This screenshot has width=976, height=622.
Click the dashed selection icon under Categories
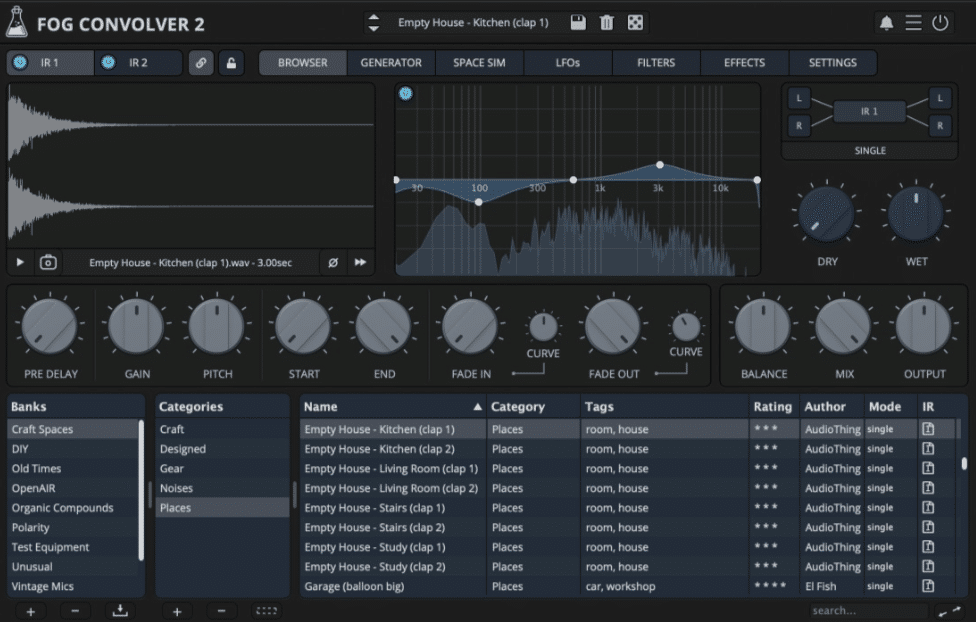266,611
